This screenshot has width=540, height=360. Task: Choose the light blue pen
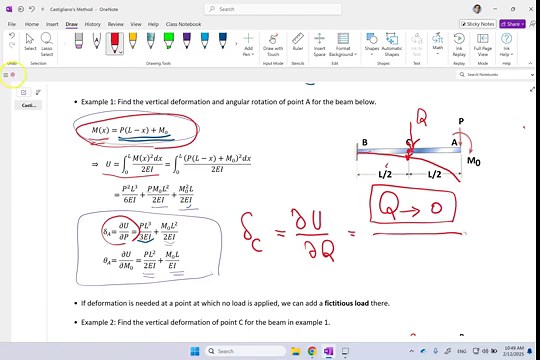[205, 41]
